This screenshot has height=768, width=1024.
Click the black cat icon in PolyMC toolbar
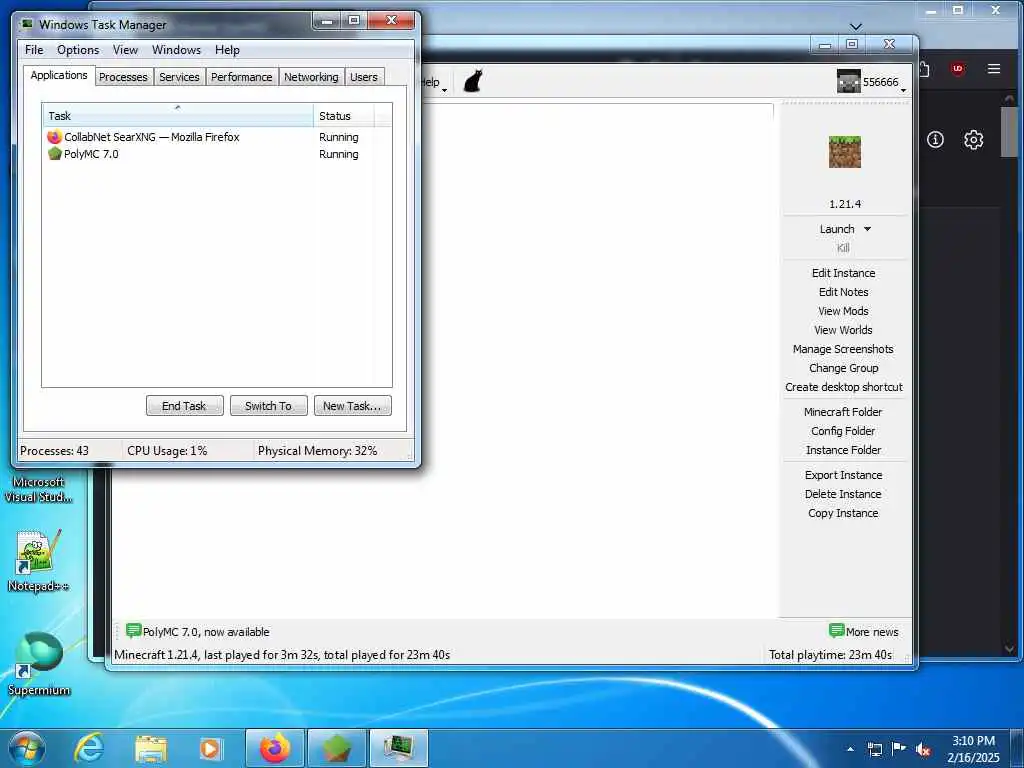click(473, 81)
